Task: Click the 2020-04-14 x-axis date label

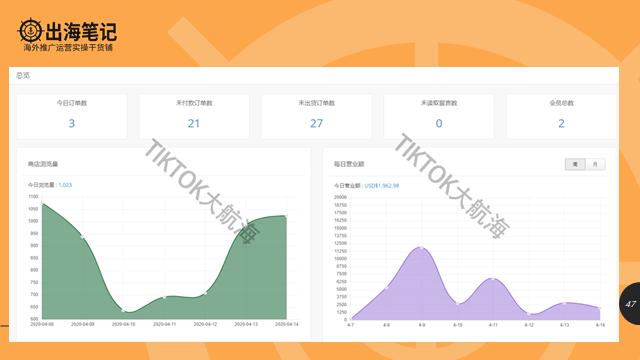Action: [x=287, y=324]
